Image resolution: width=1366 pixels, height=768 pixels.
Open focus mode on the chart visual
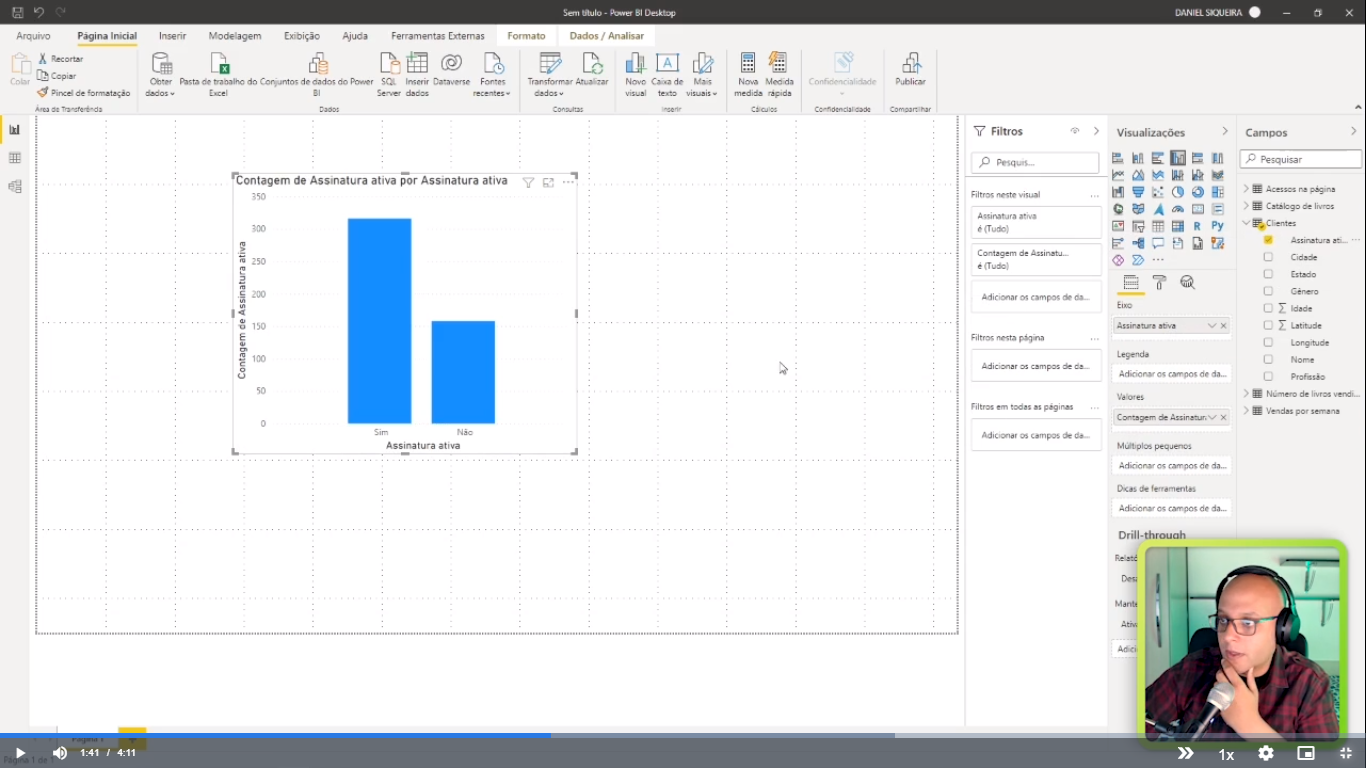548,182
